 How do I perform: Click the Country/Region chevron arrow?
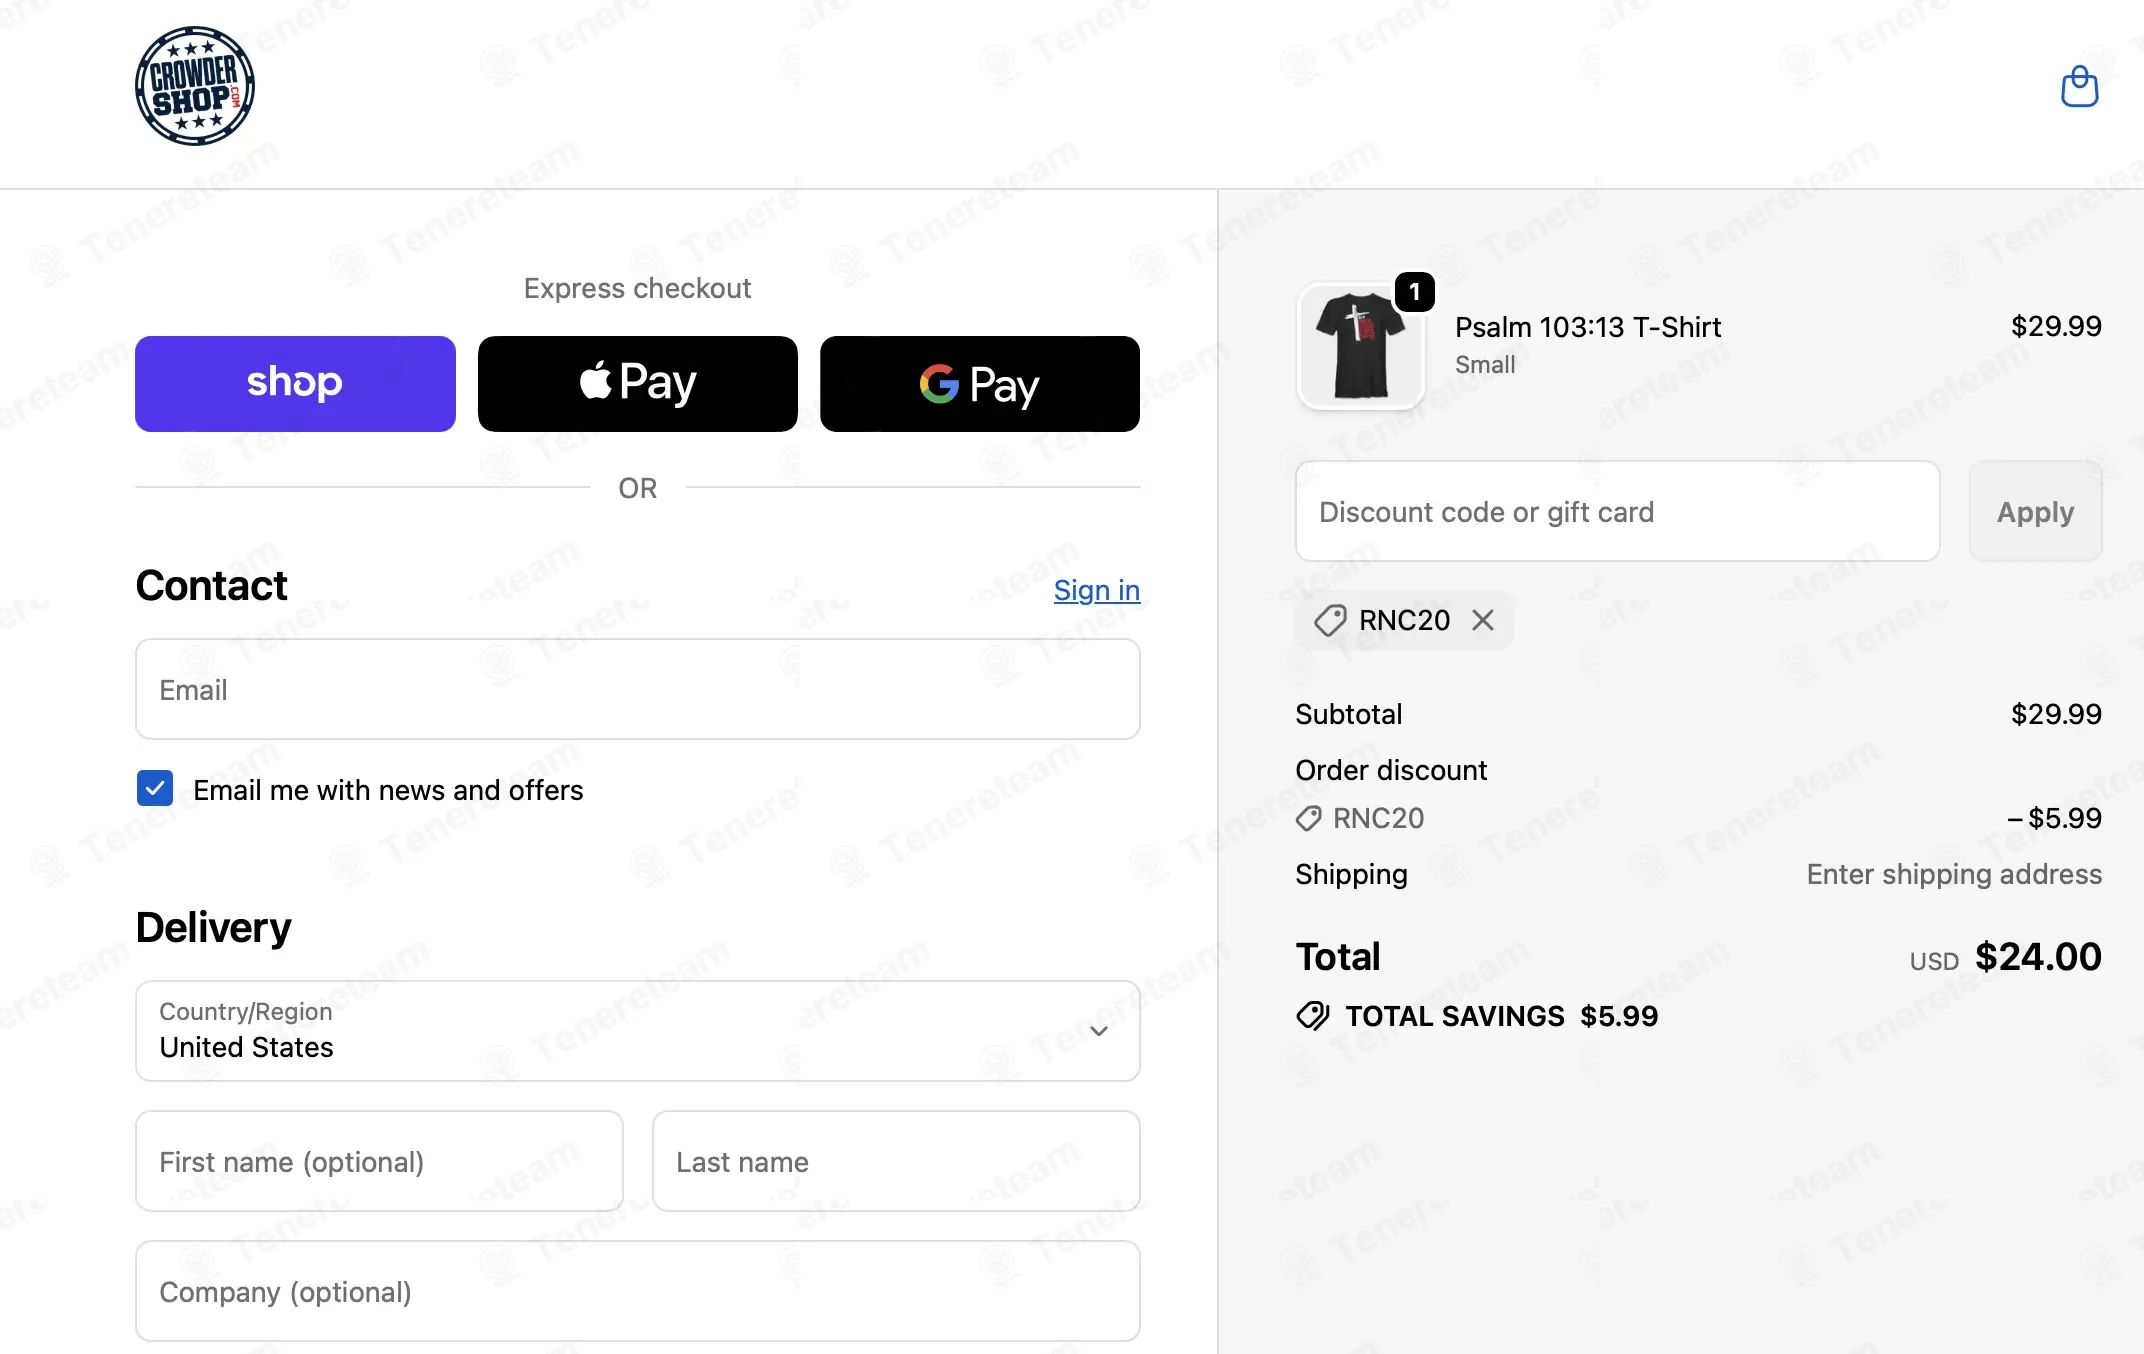[x=1099, y=1031]
